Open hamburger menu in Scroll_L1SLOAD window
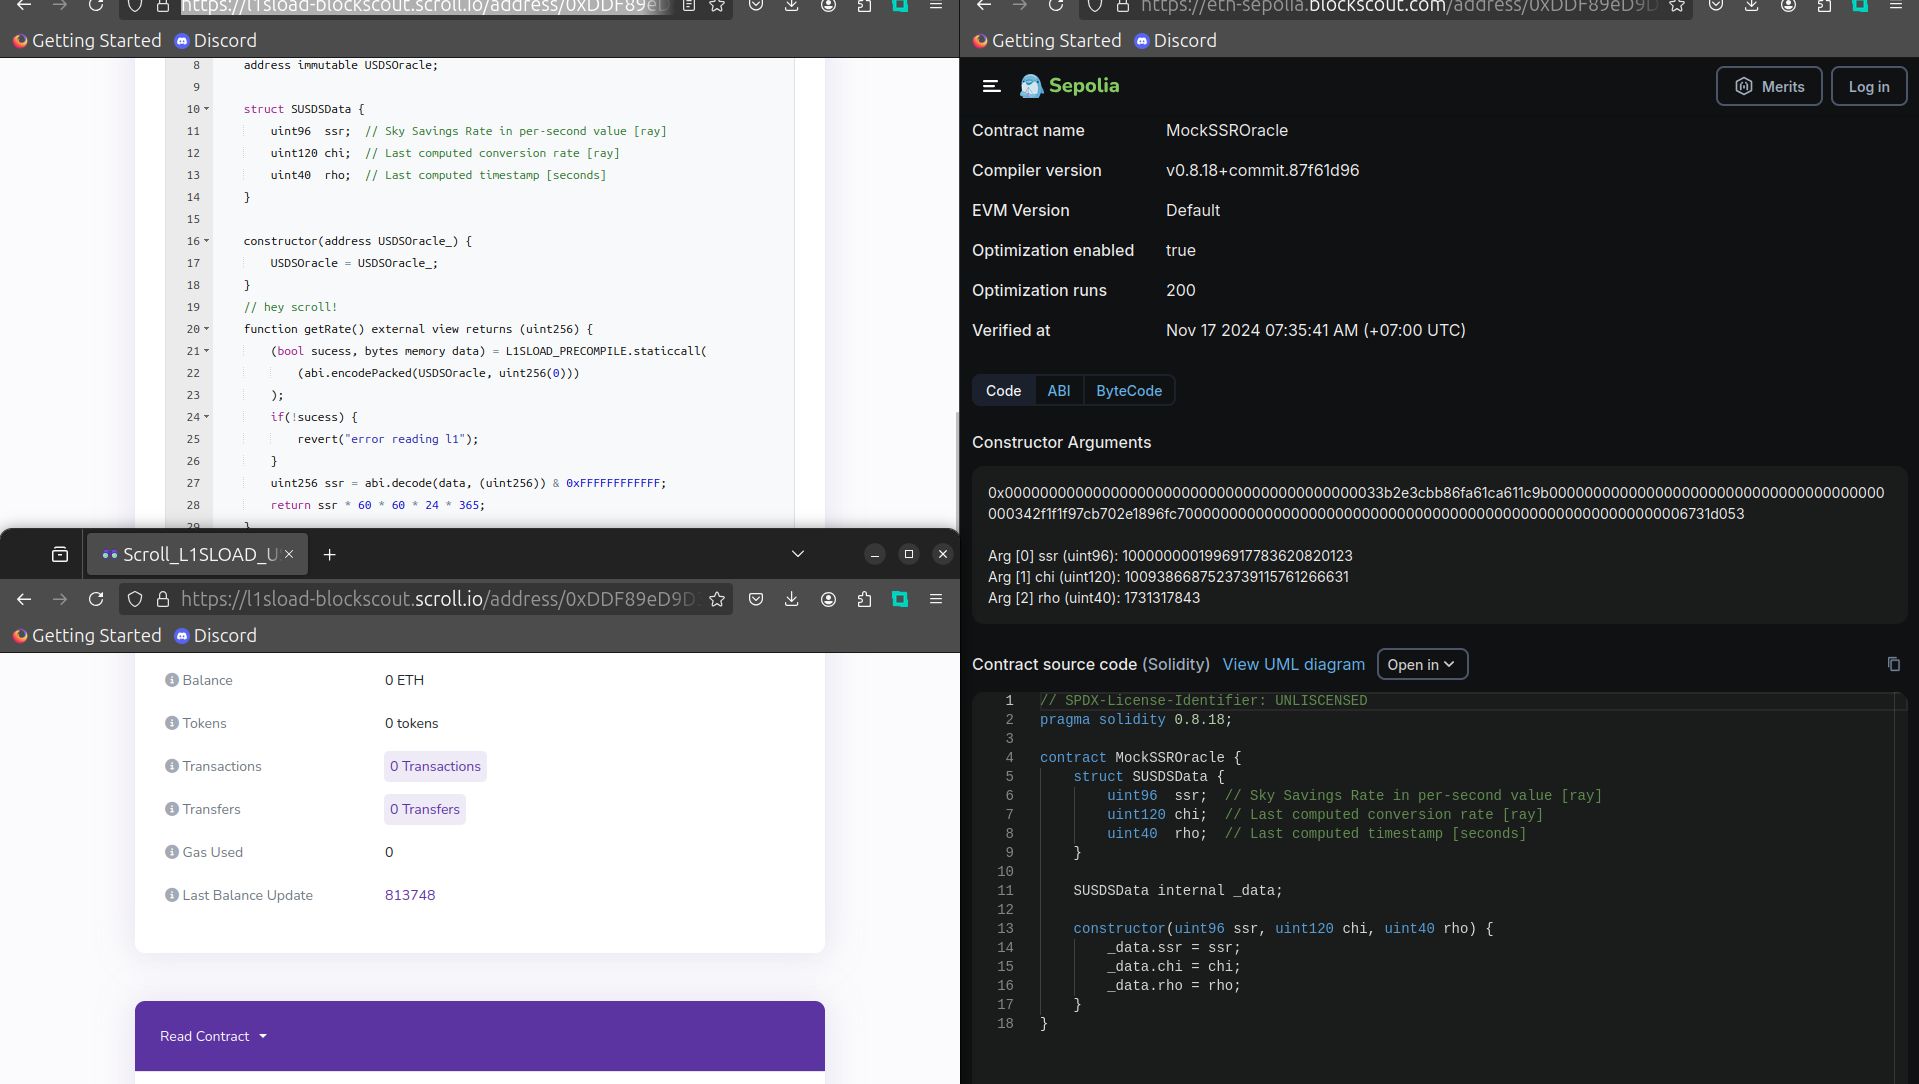 pos(936,599)
